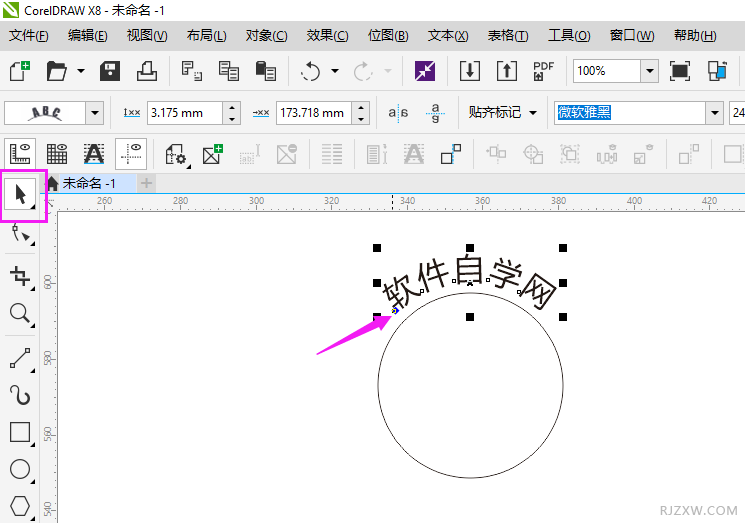Select the Artistic Media tool

coord(20,394)
